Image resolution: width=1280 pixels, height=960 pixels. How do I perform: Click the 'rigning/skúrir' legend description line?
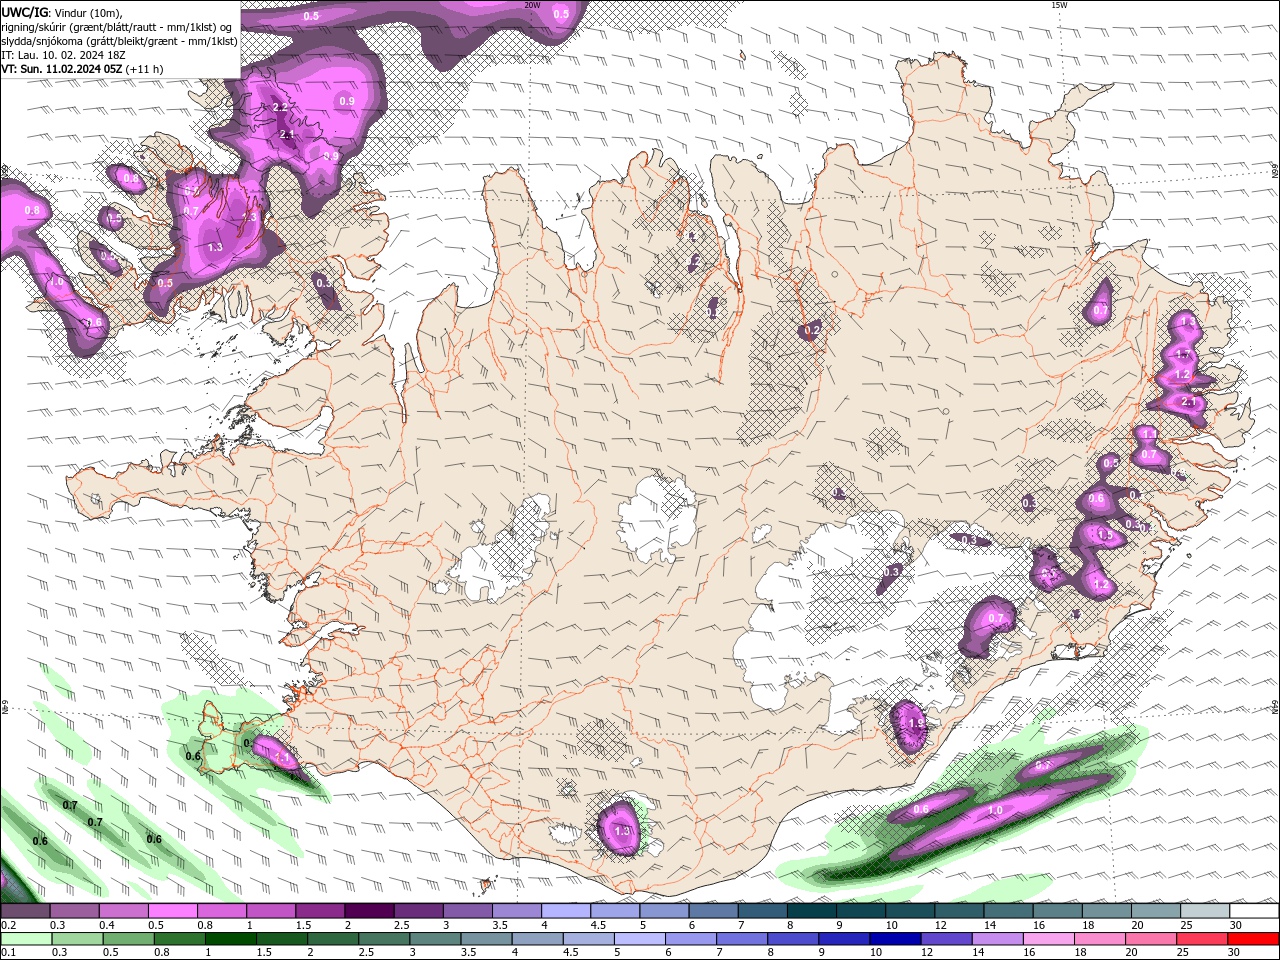tap(118, 27)
